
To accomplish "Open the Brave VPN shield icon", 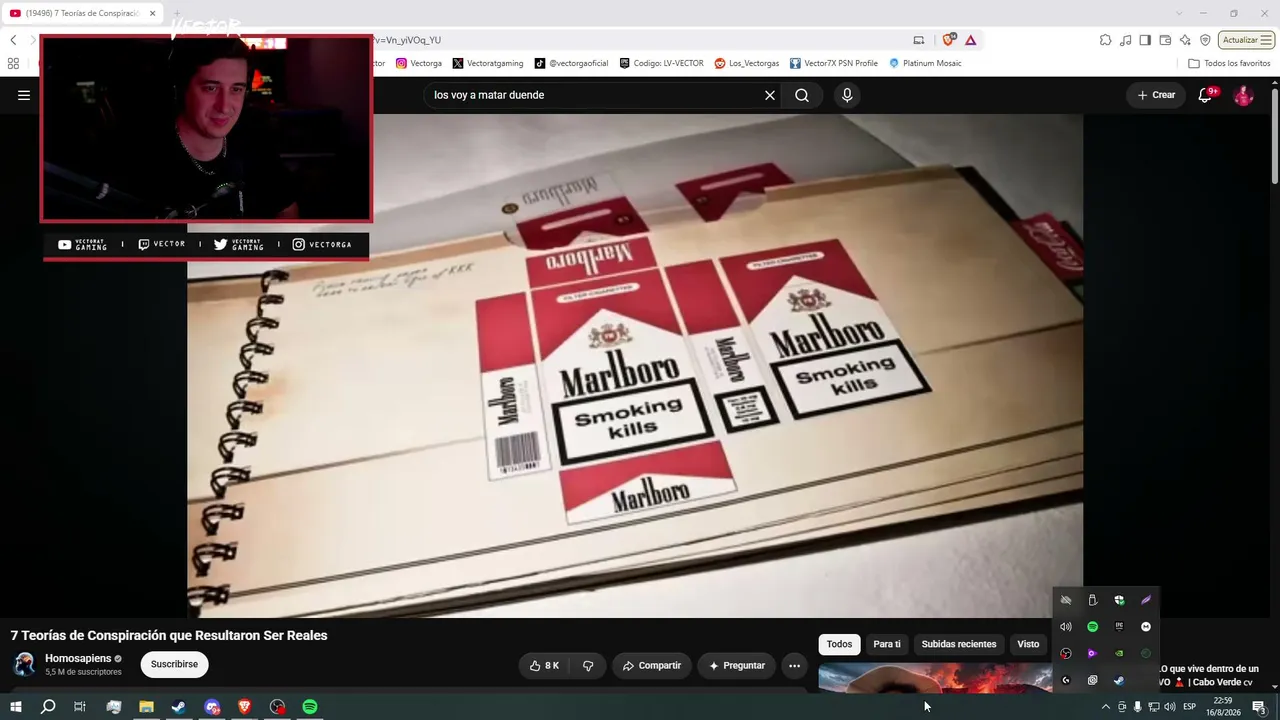I will pos(1205,40).
